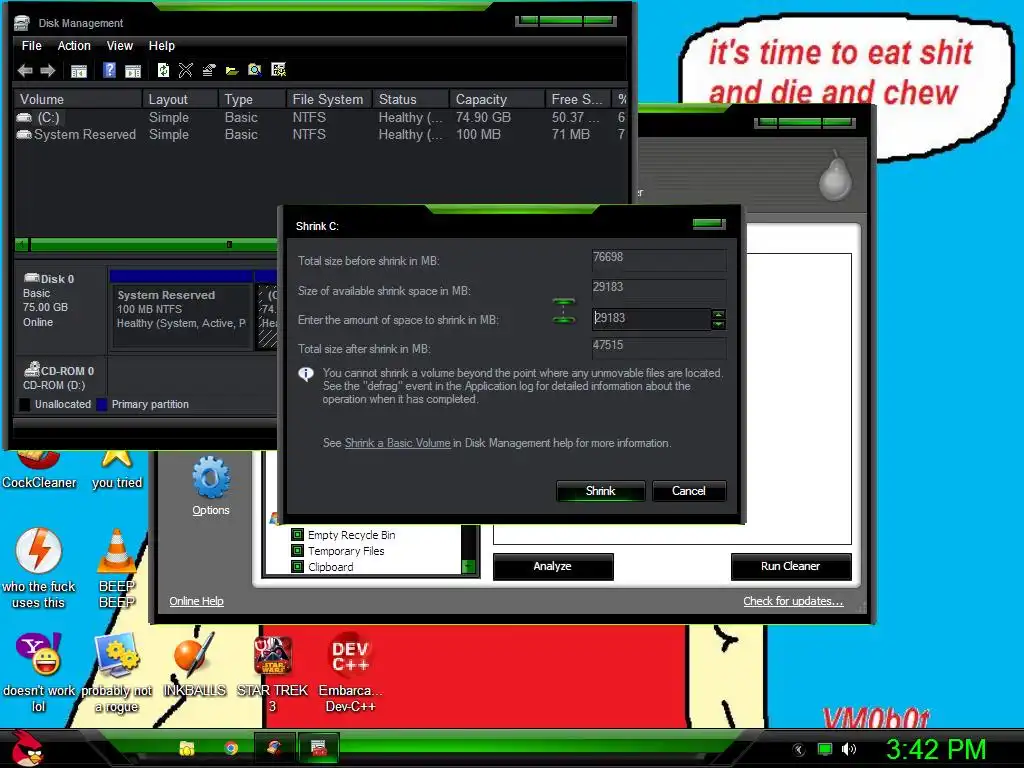Click the CCleaner list scroll-down arrow
The image size is (1024, 768).
[x=468, y=566]
